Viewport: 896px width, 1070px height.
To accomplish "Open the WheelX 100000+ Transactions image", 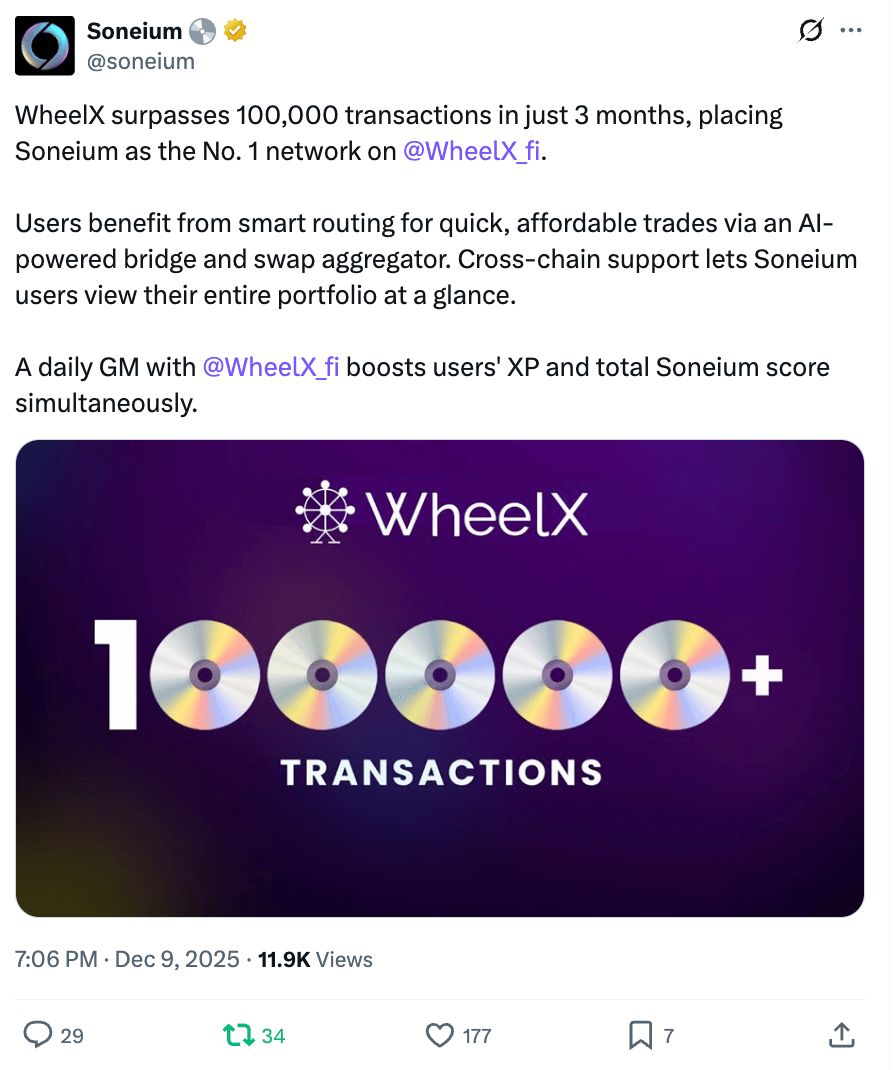I will tap(440, 678).
